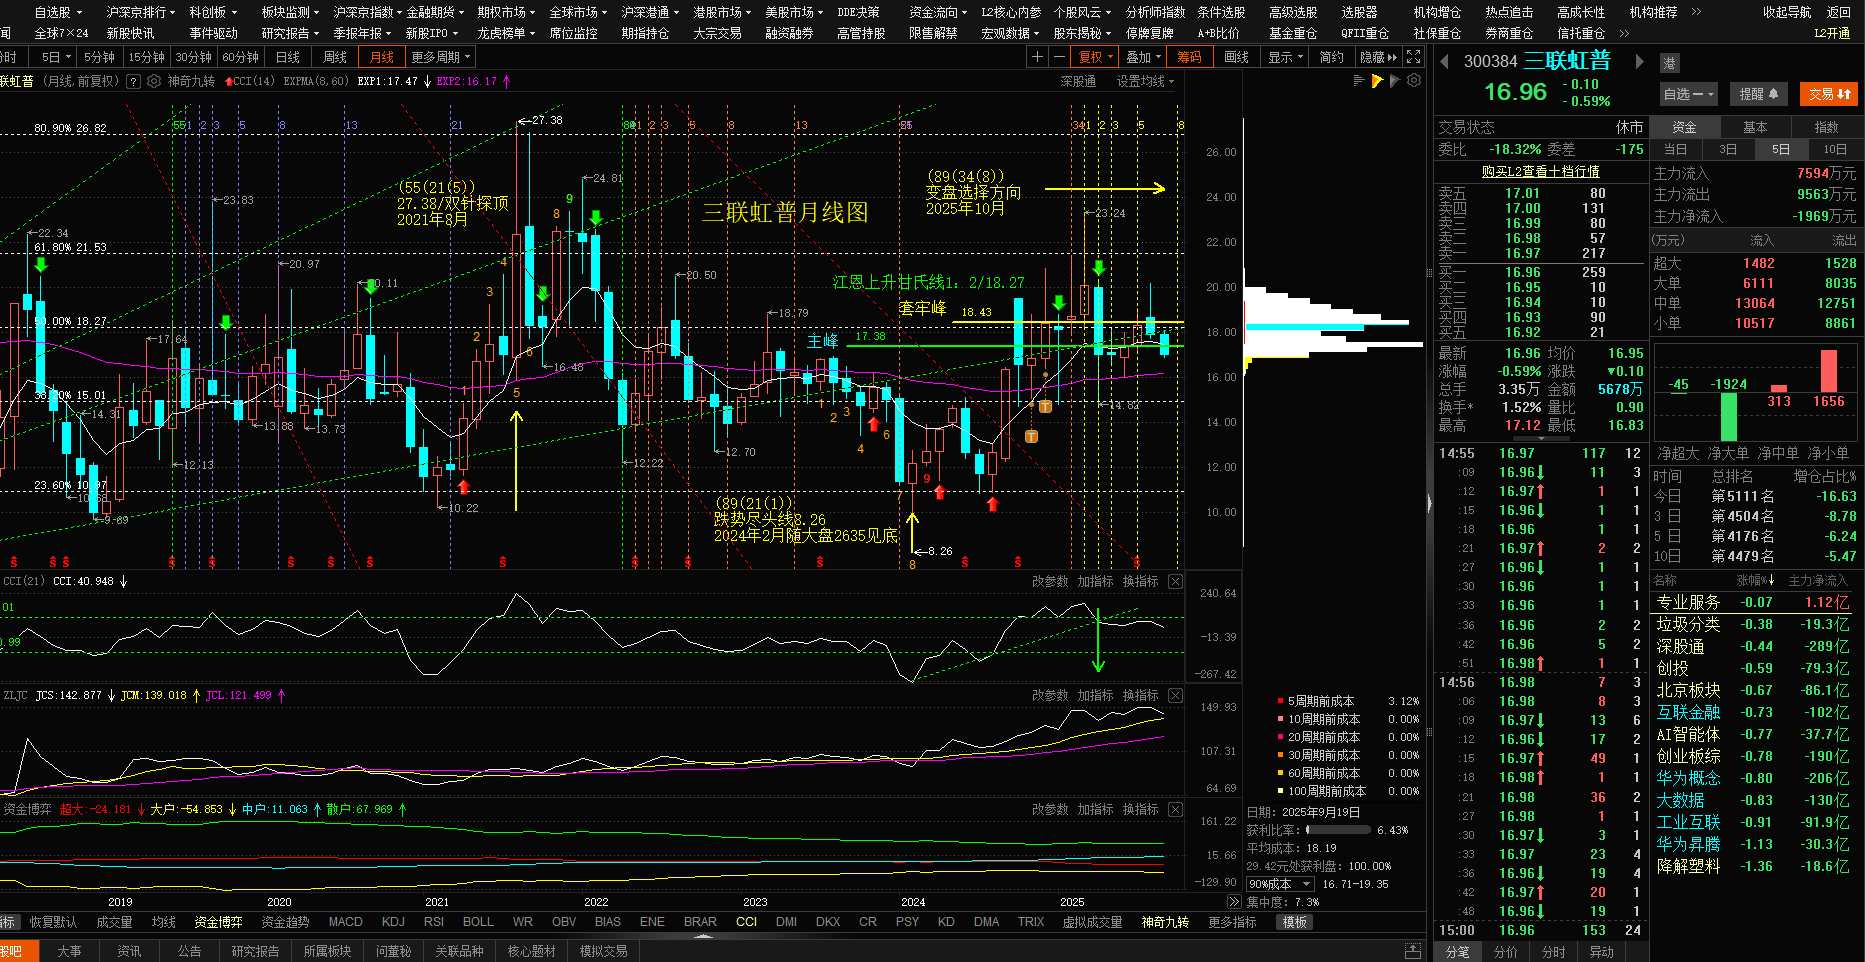
Task: Go to next stock using right arrow
Action: pos(1639,61)
